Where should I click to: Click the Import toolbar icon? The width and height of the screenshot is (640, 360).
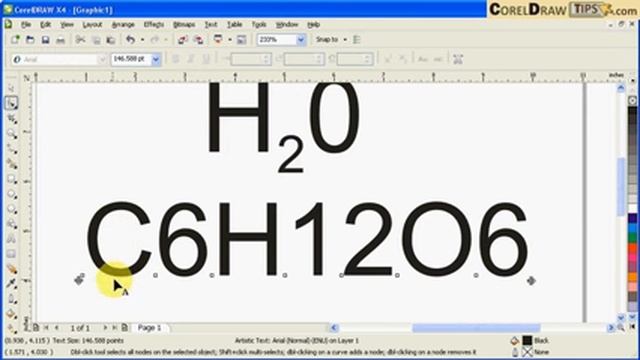pyautogui.click(x=182, y=40)
